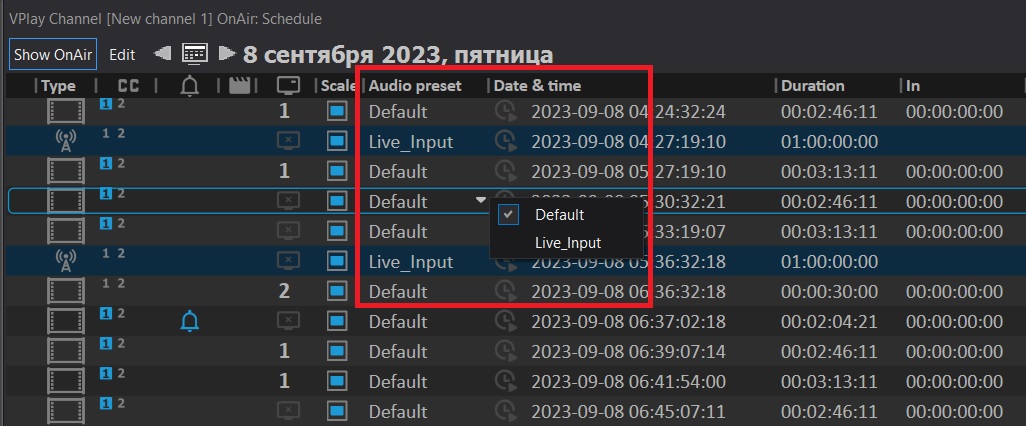Open the Default audio preset of the 04:24:32:24 row

[398, 112]
